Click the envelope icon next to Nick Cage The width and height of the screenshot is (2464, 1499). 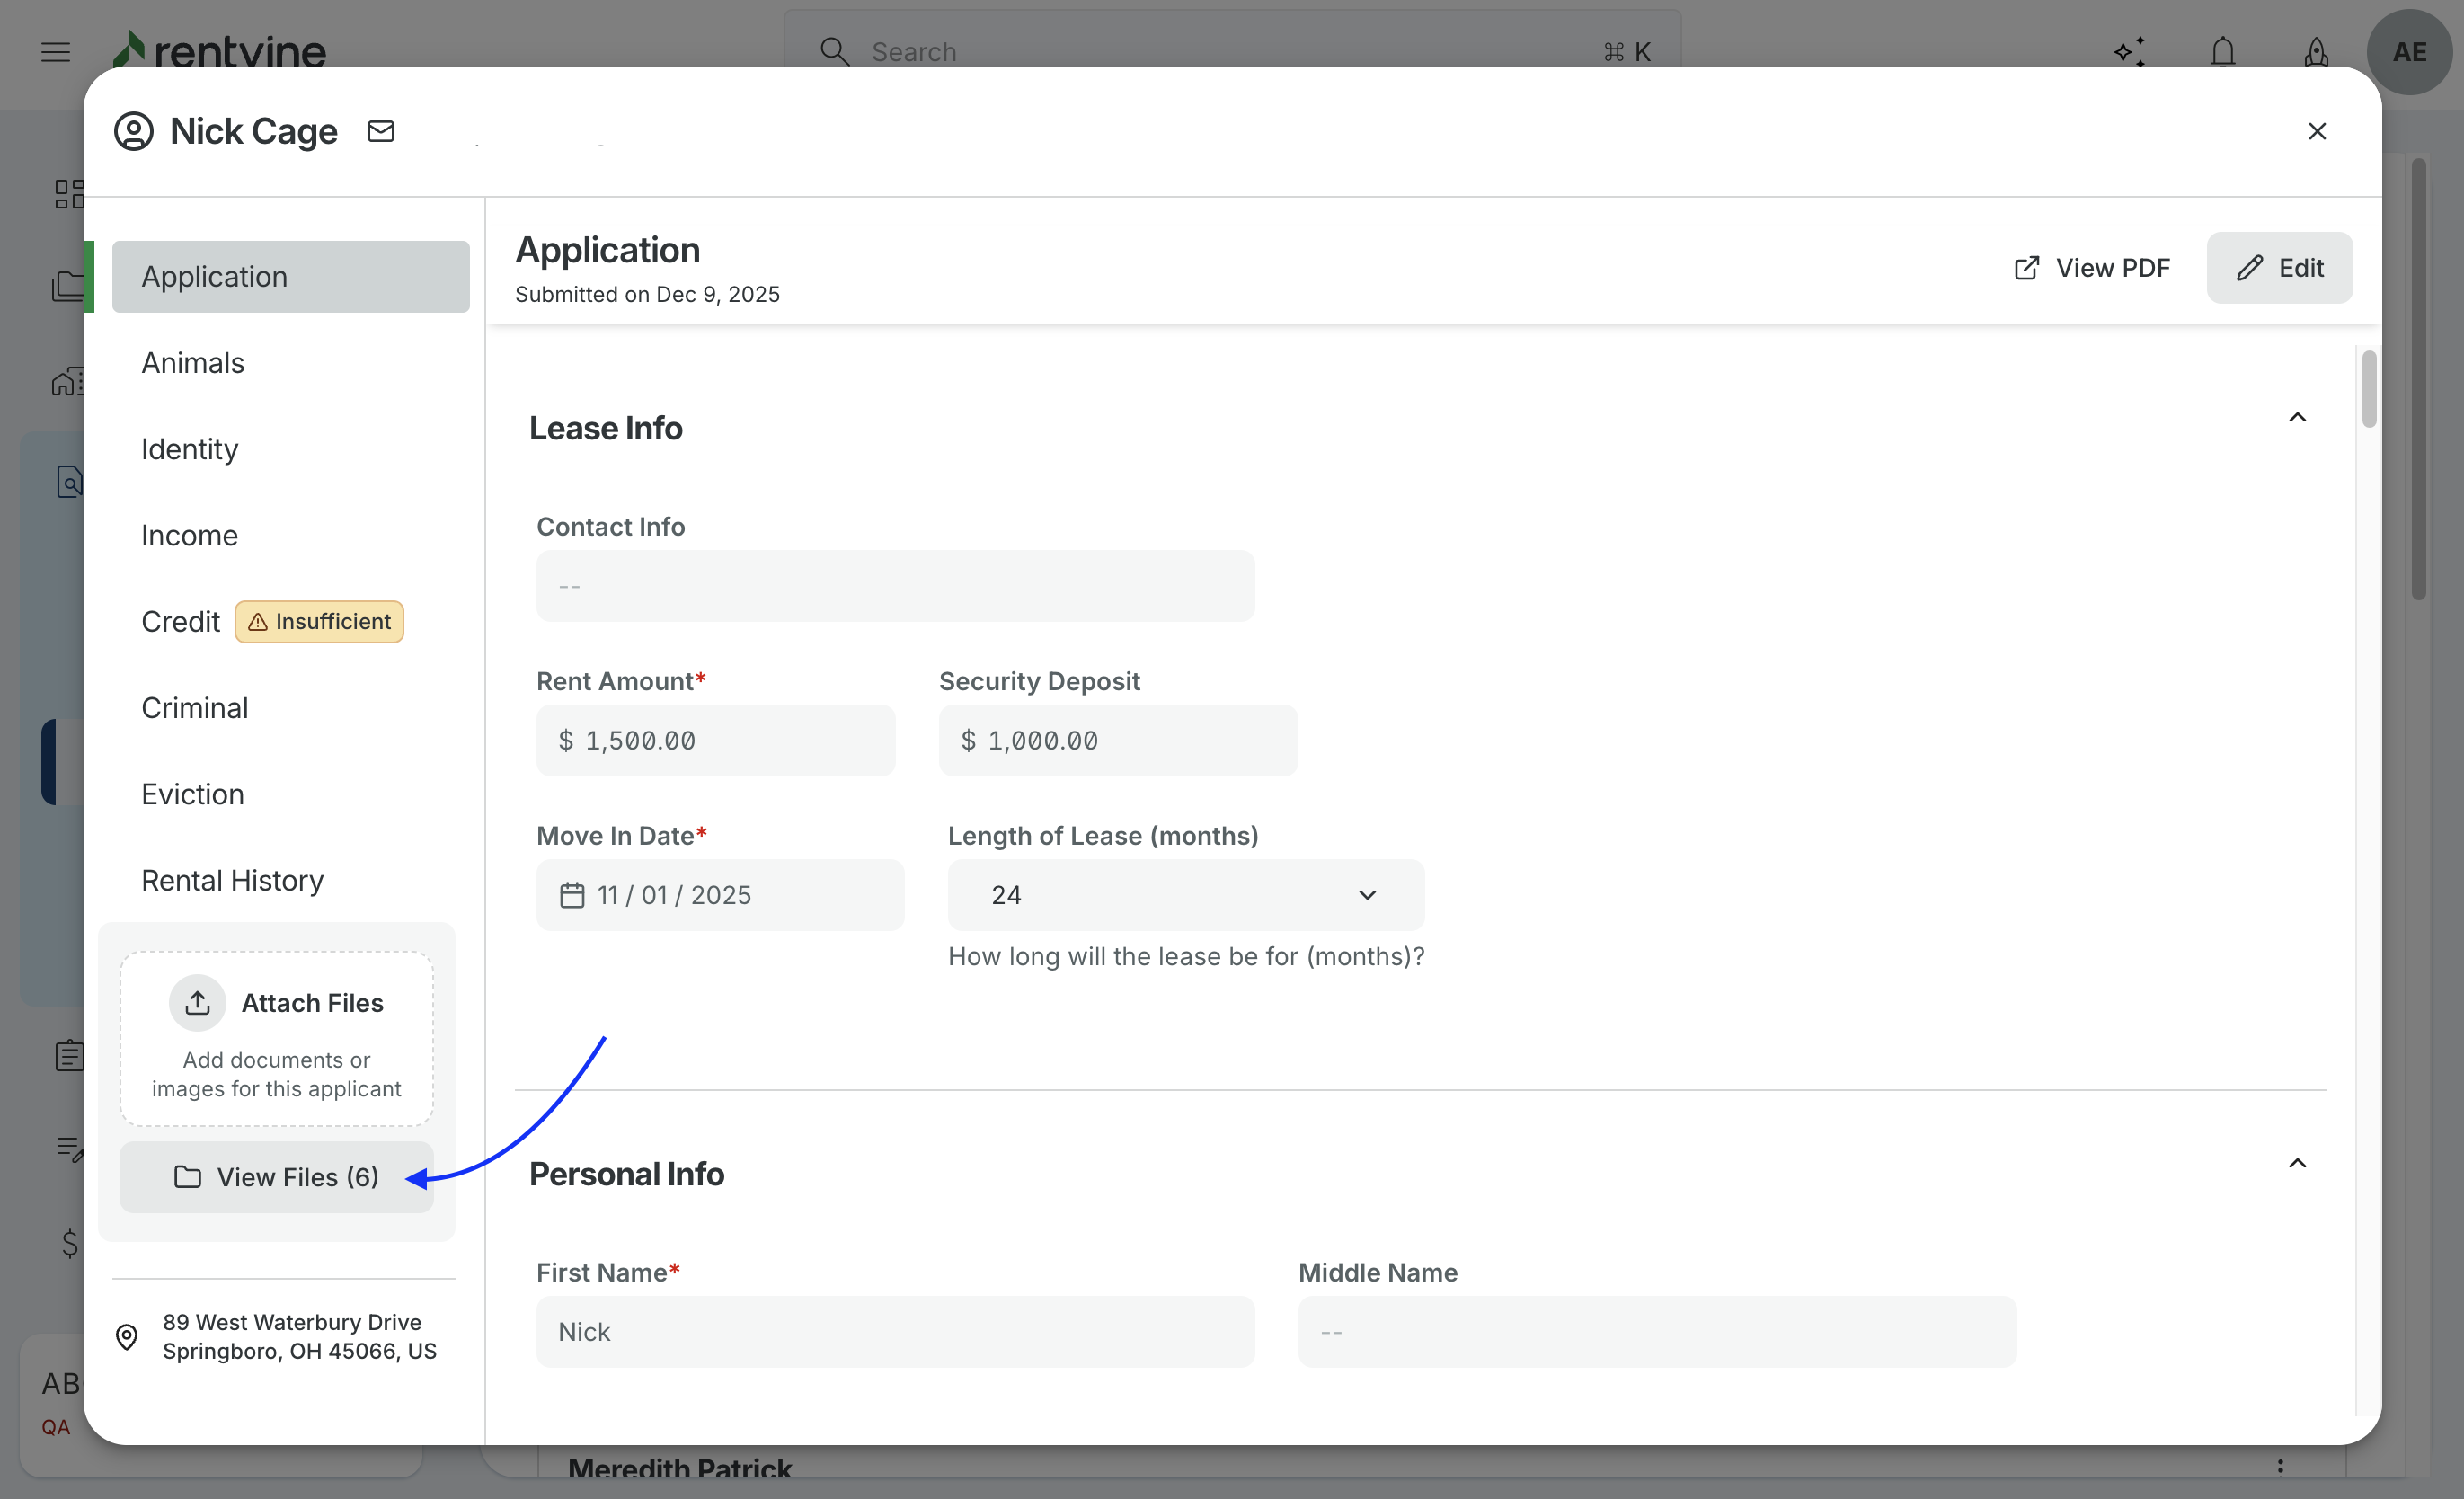pyautogui.click(x=381, y=131)
